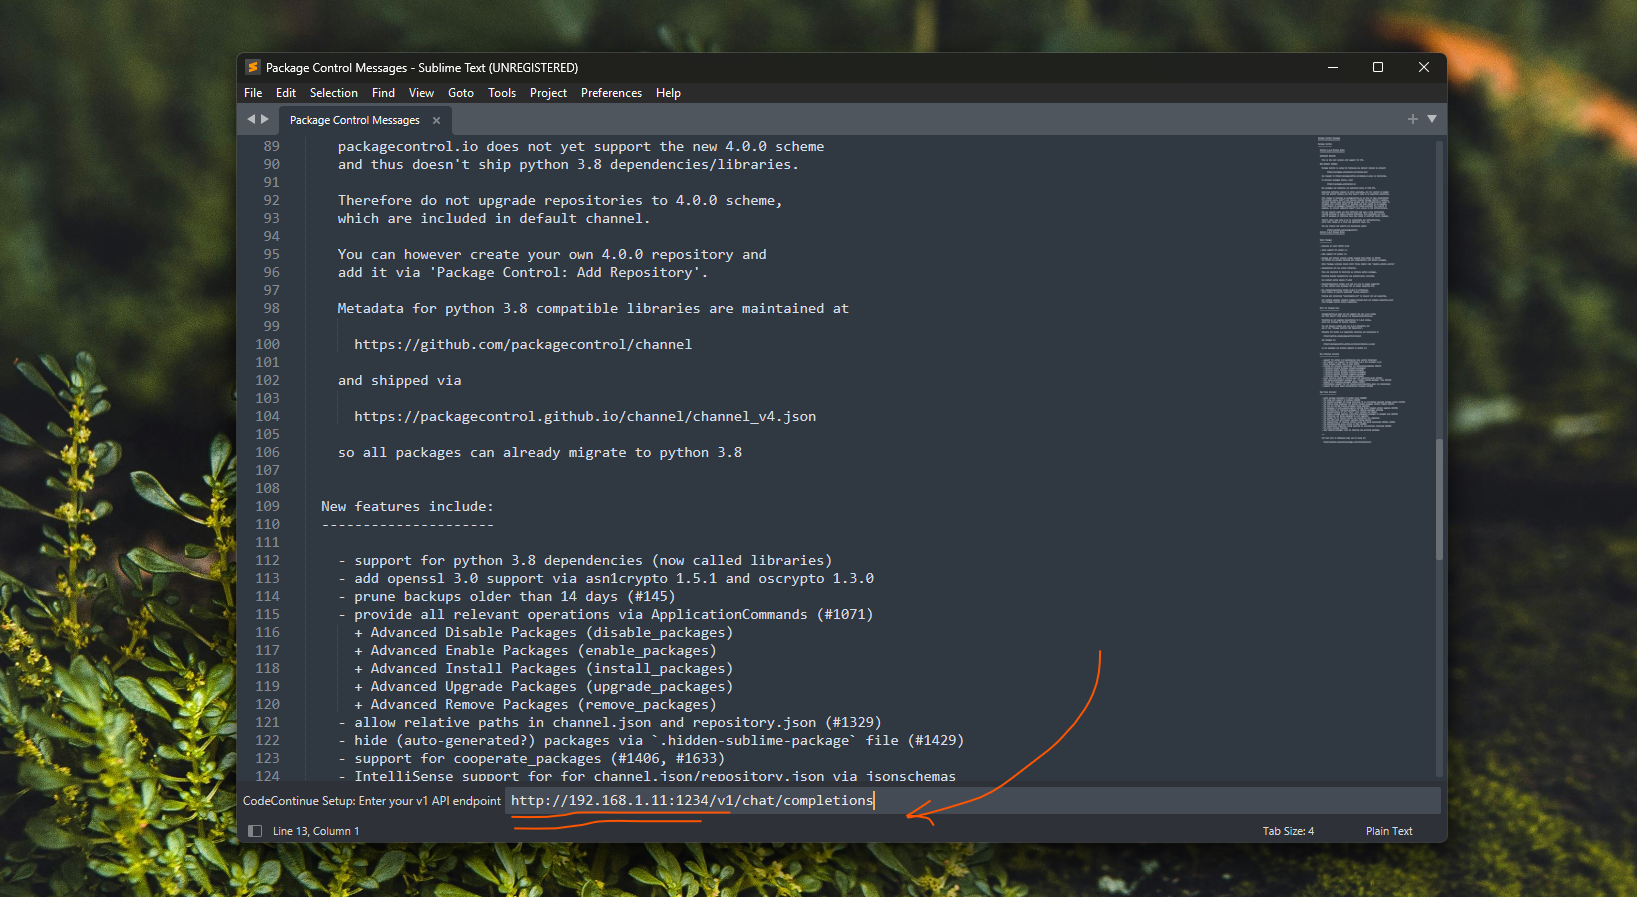Click 'Advanced Install Packages' line text
This screenshot has height=897, width=1637.
543,668
